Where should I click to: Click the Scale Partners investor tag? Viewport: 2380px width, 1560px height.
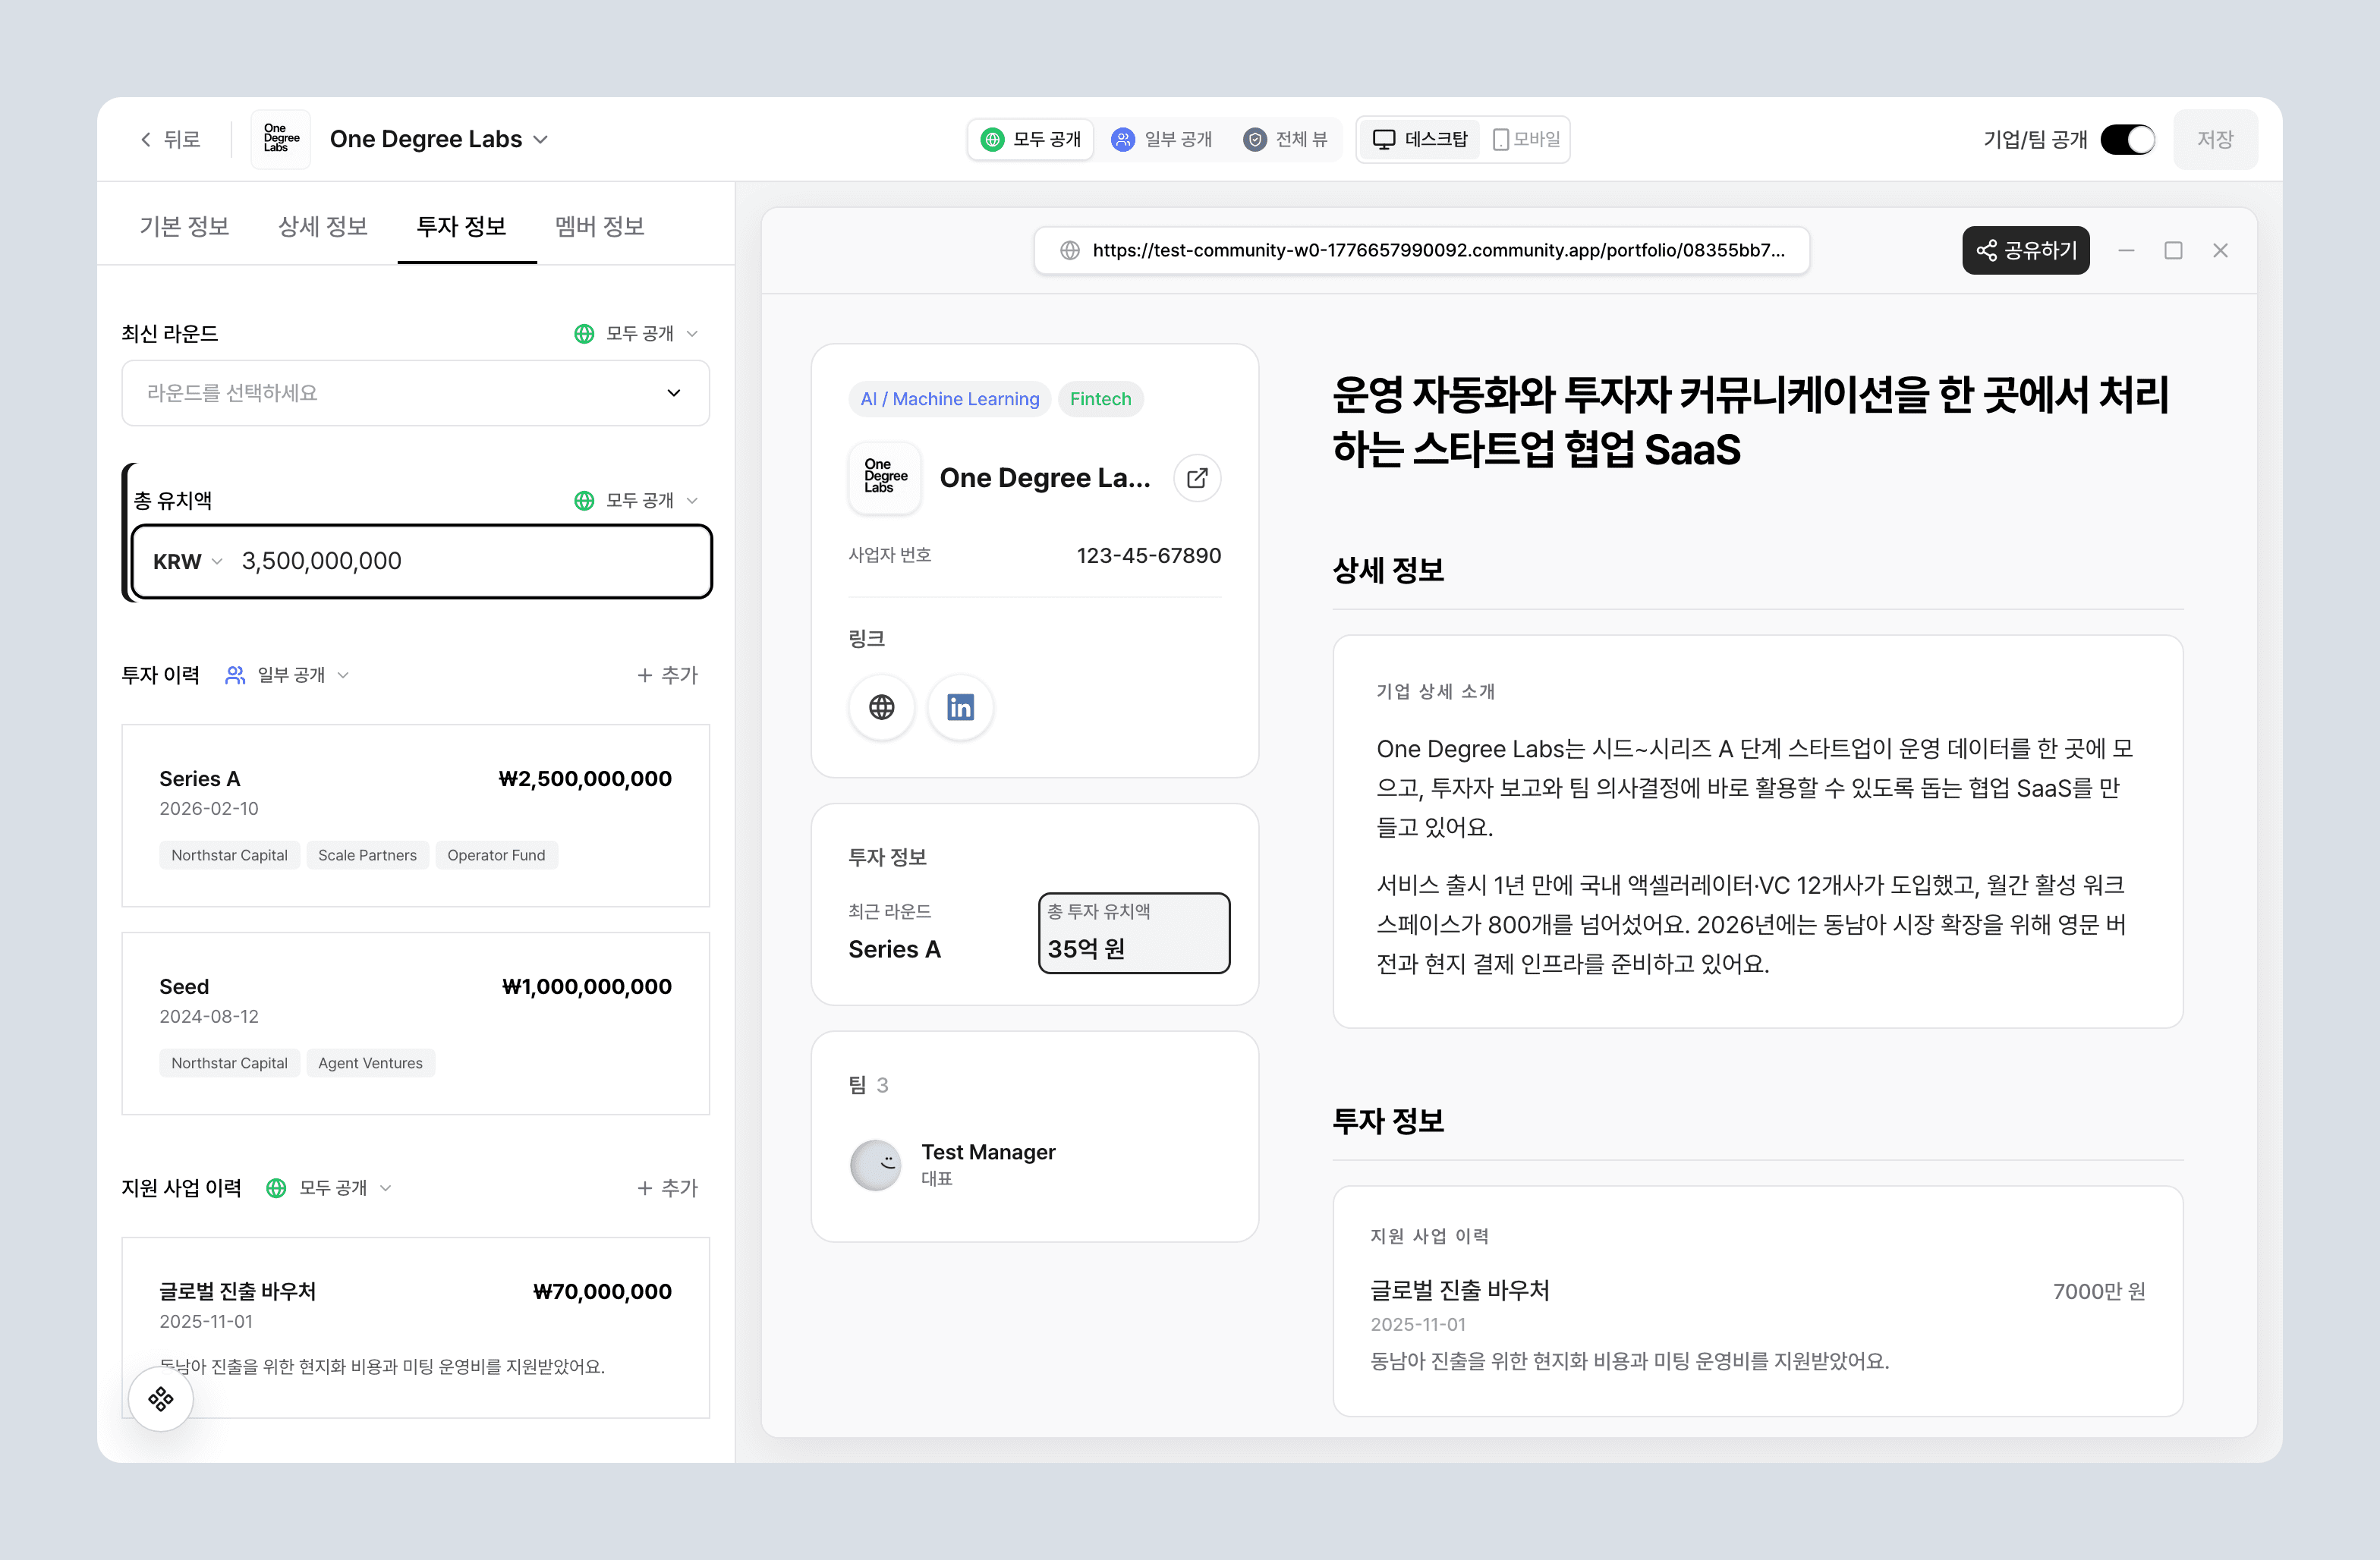367,855
